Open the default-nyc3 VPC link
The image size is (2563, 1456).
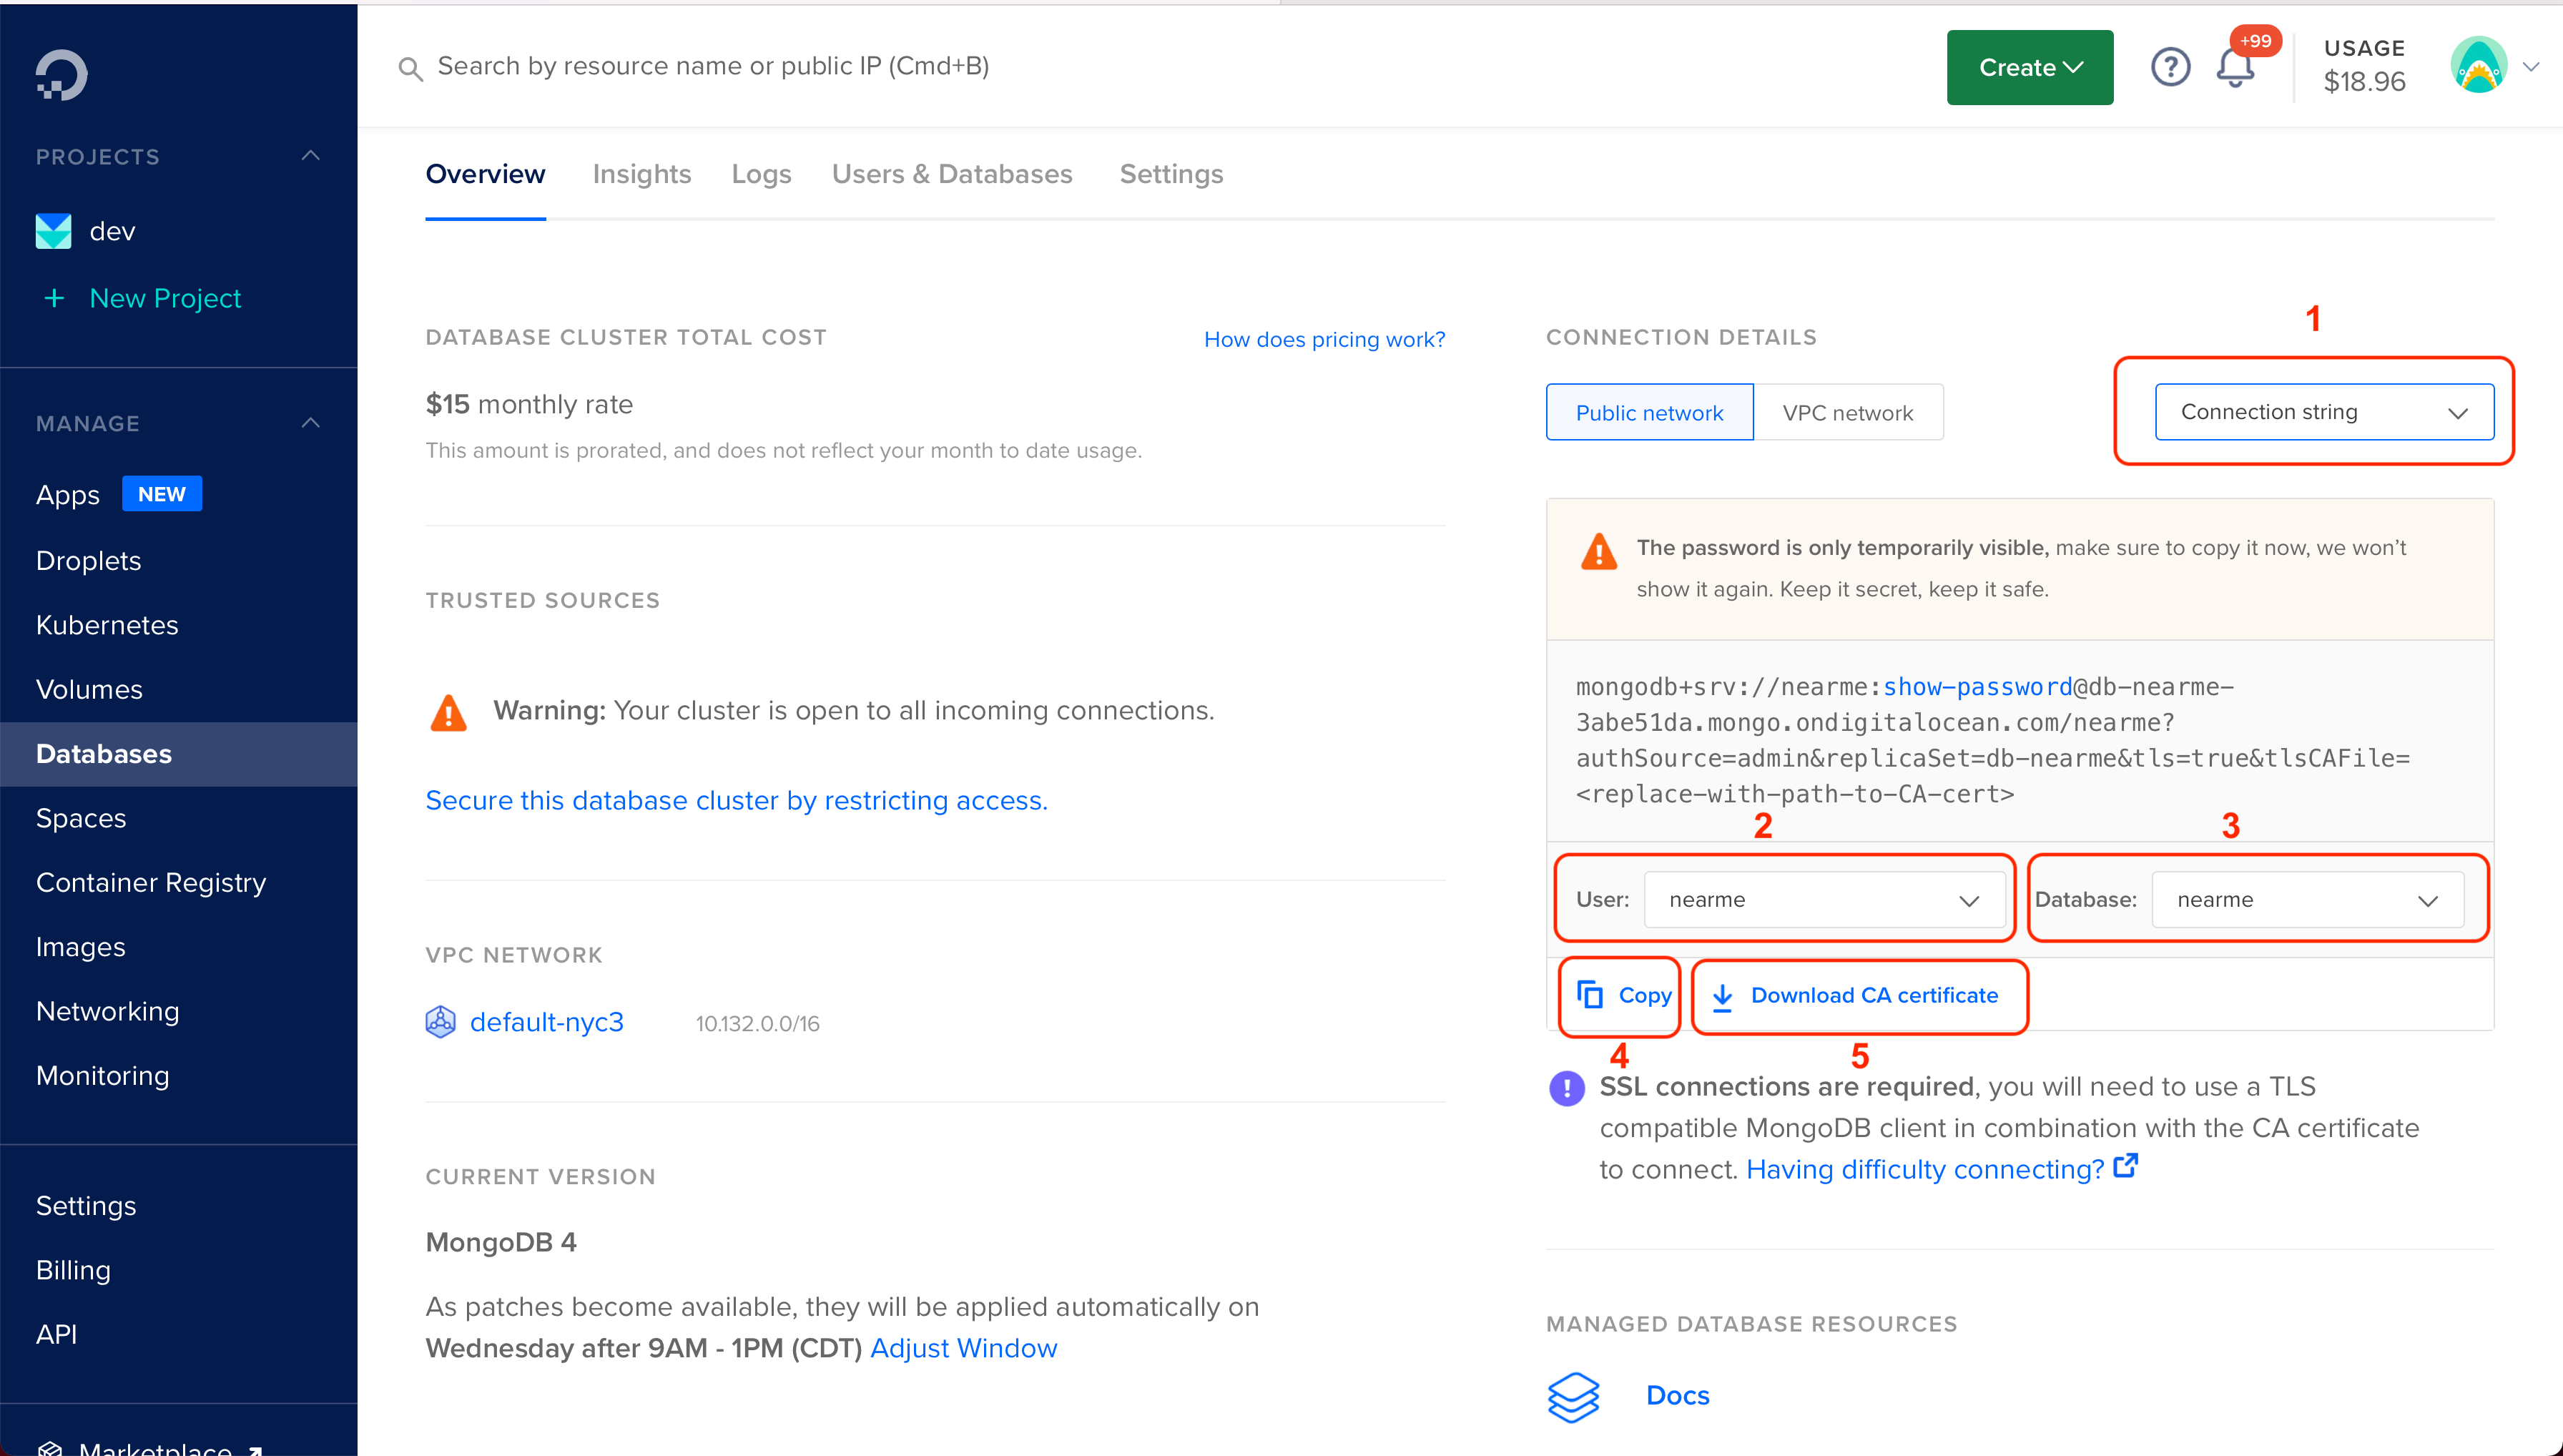(546, 1022)
